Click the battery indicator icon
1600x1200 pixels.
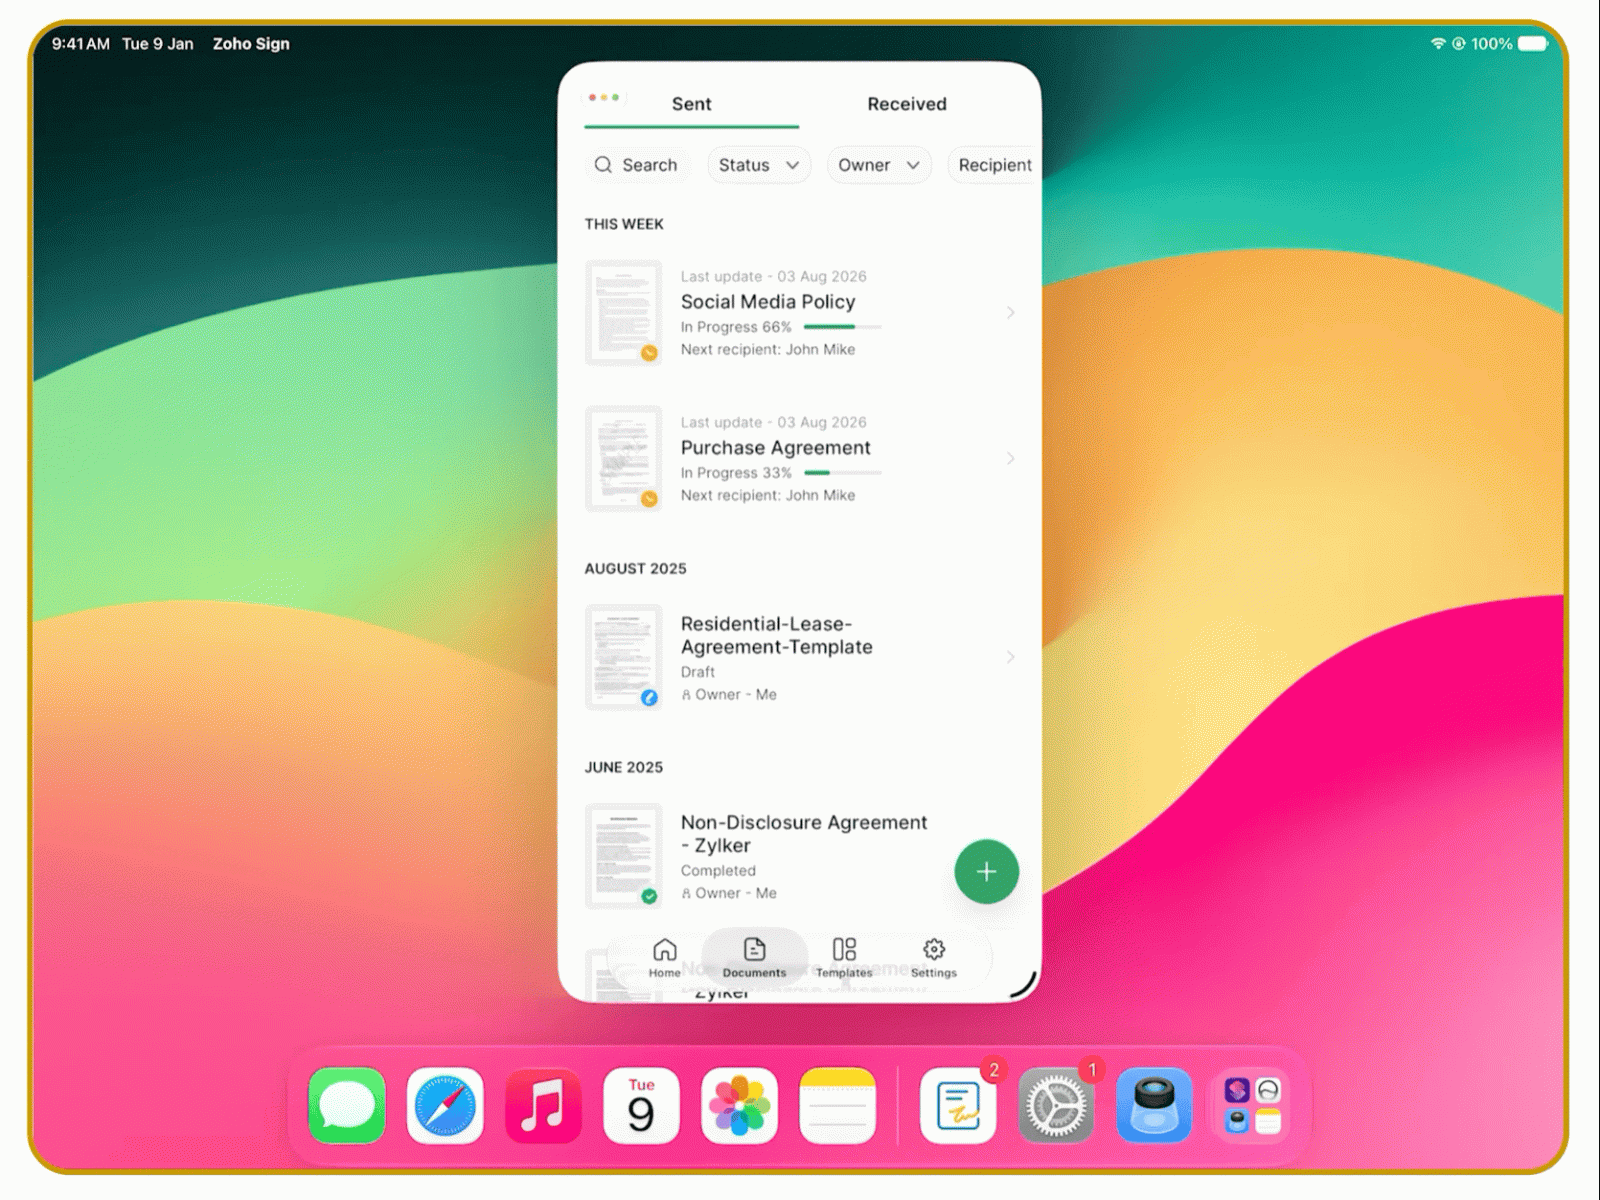click(1532, 44)
